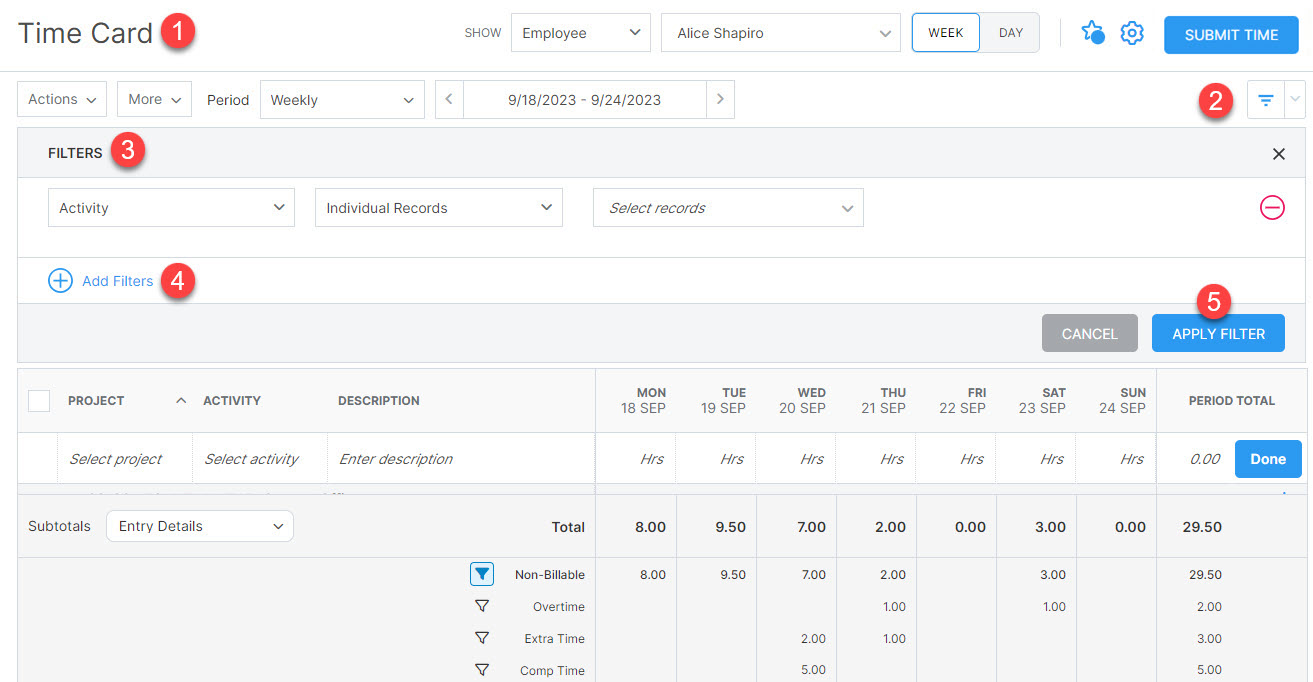
Task: Click the Overtime filter funnel icon
Action: pos(482,606)
